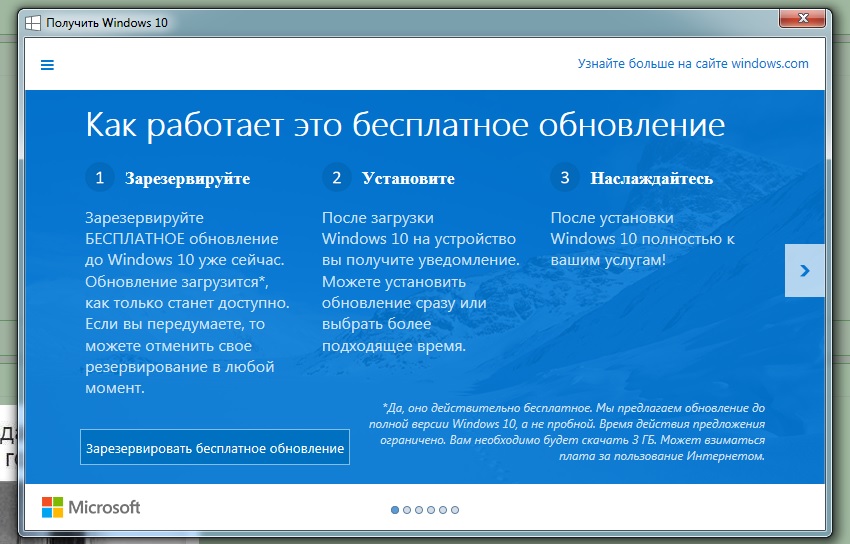Select the sixth page indicator dot
The width and height of the screenshot is (850, 544).
point(455,510)
